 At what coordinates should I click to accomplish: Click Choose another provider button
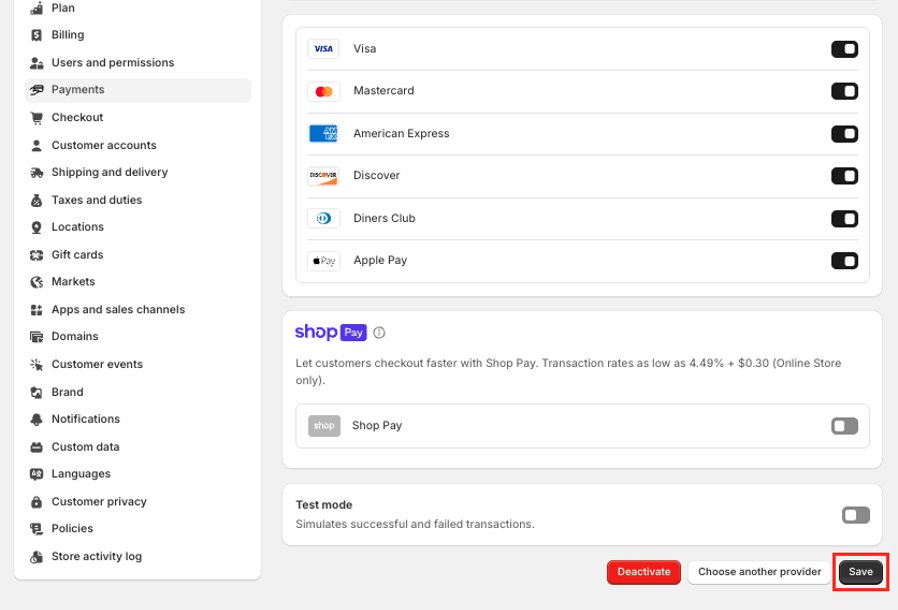pos(759,572)
